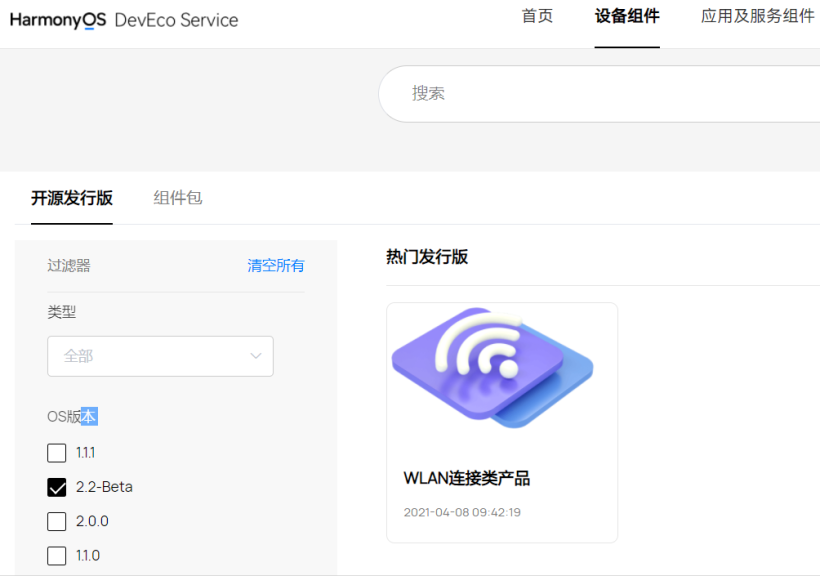Open the 类型 全部 dropdown
Screen dimensions: 820x576
coord(160,356)
